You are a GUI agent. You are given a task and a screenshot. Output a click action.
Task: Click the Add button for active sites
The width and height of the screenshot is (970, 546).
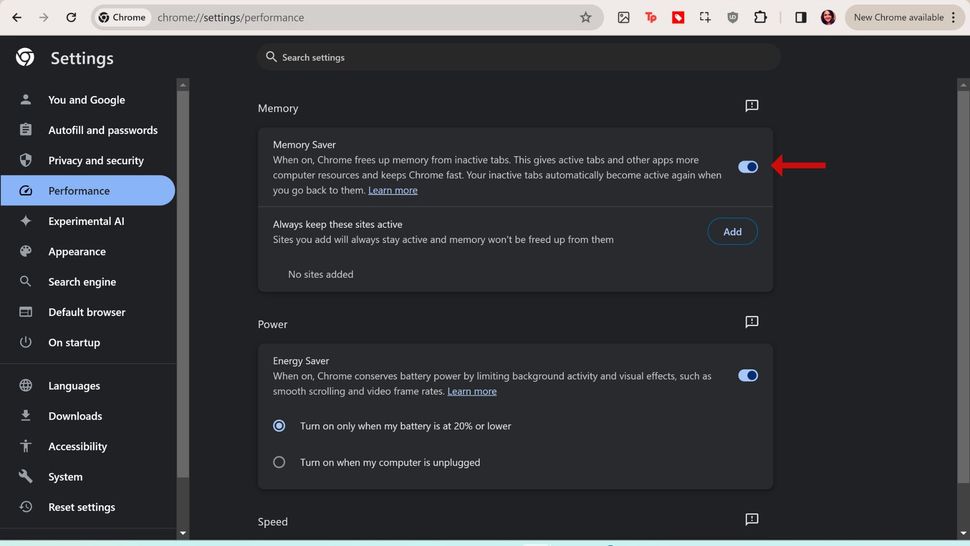click(732, 232)
